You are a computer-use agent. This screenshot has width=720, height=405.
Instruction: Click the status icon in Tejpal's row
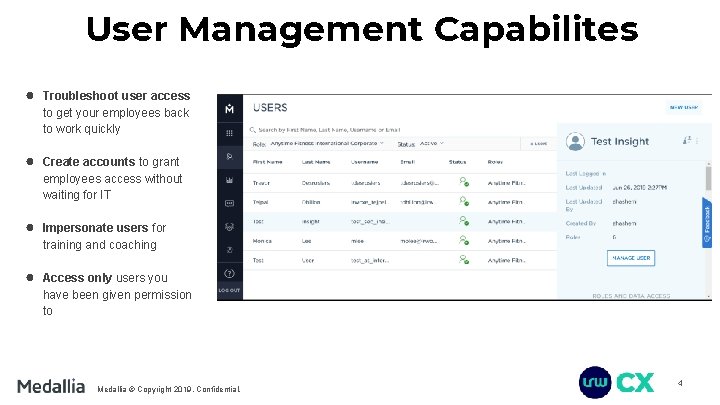464,202
